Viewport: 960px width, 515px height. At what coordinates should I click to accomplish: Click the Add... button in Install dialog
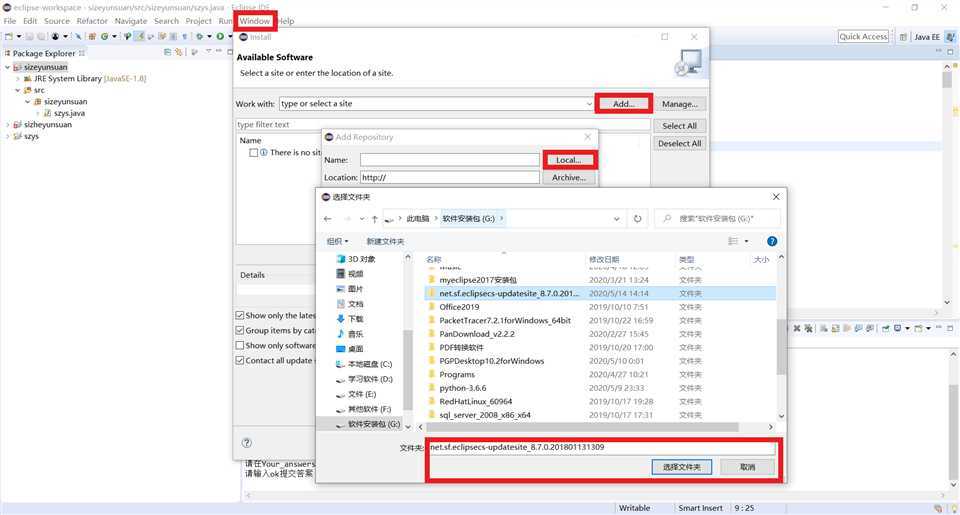pos(624,104)
